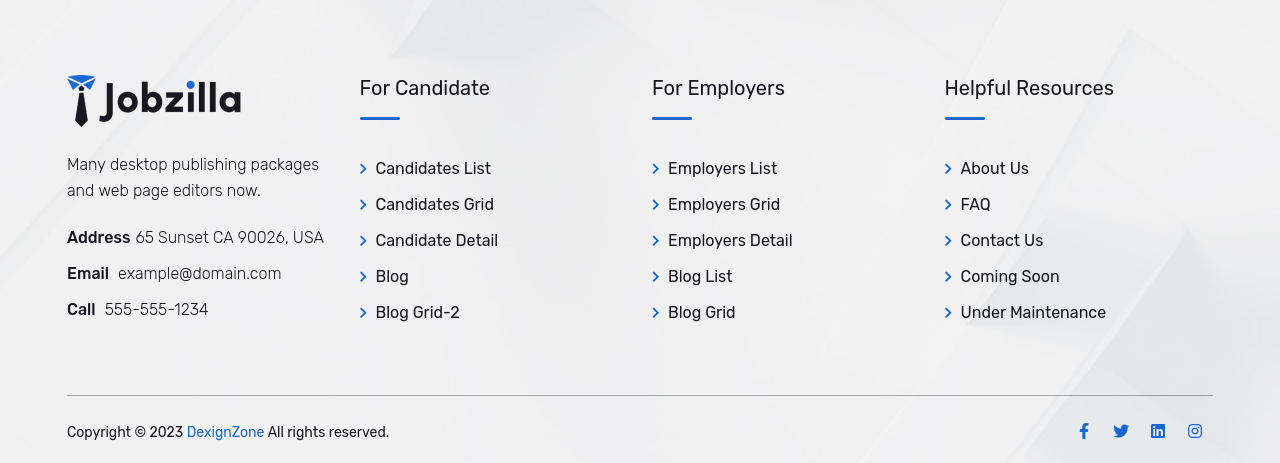This screenshot has width=1280, height=463.
Task: Open the Coming Soon page
Action: [x=1009, y=277]
